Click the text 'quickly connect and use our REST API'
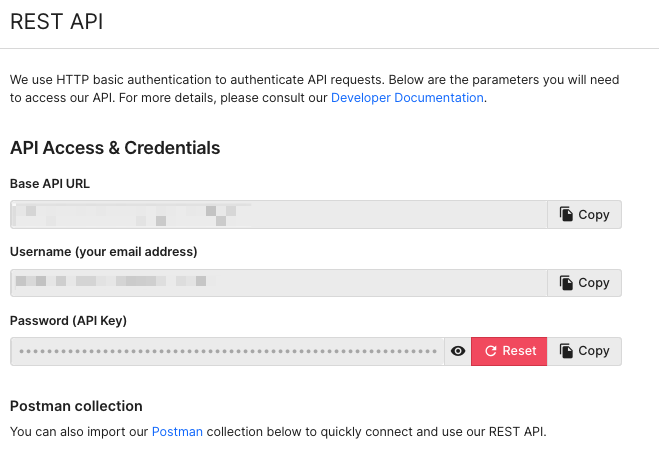 click(432, 432)
